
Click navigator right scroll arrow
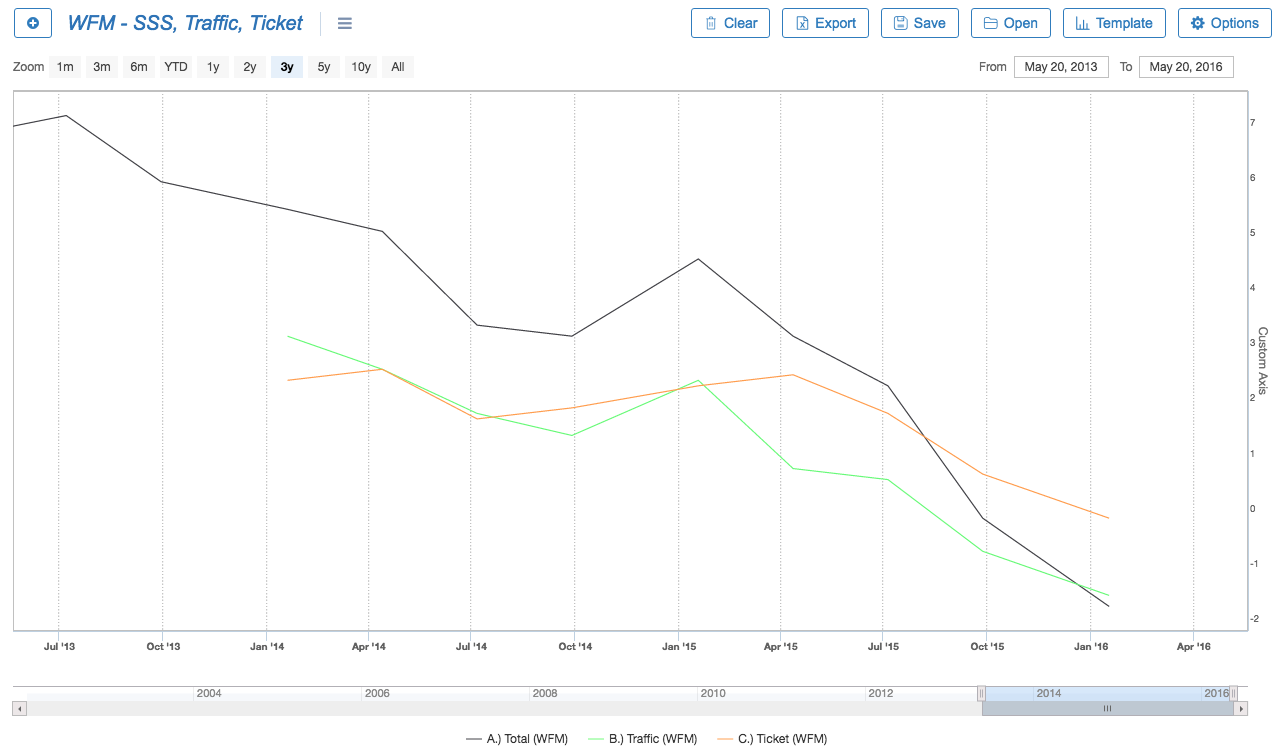click(1242, 708)
